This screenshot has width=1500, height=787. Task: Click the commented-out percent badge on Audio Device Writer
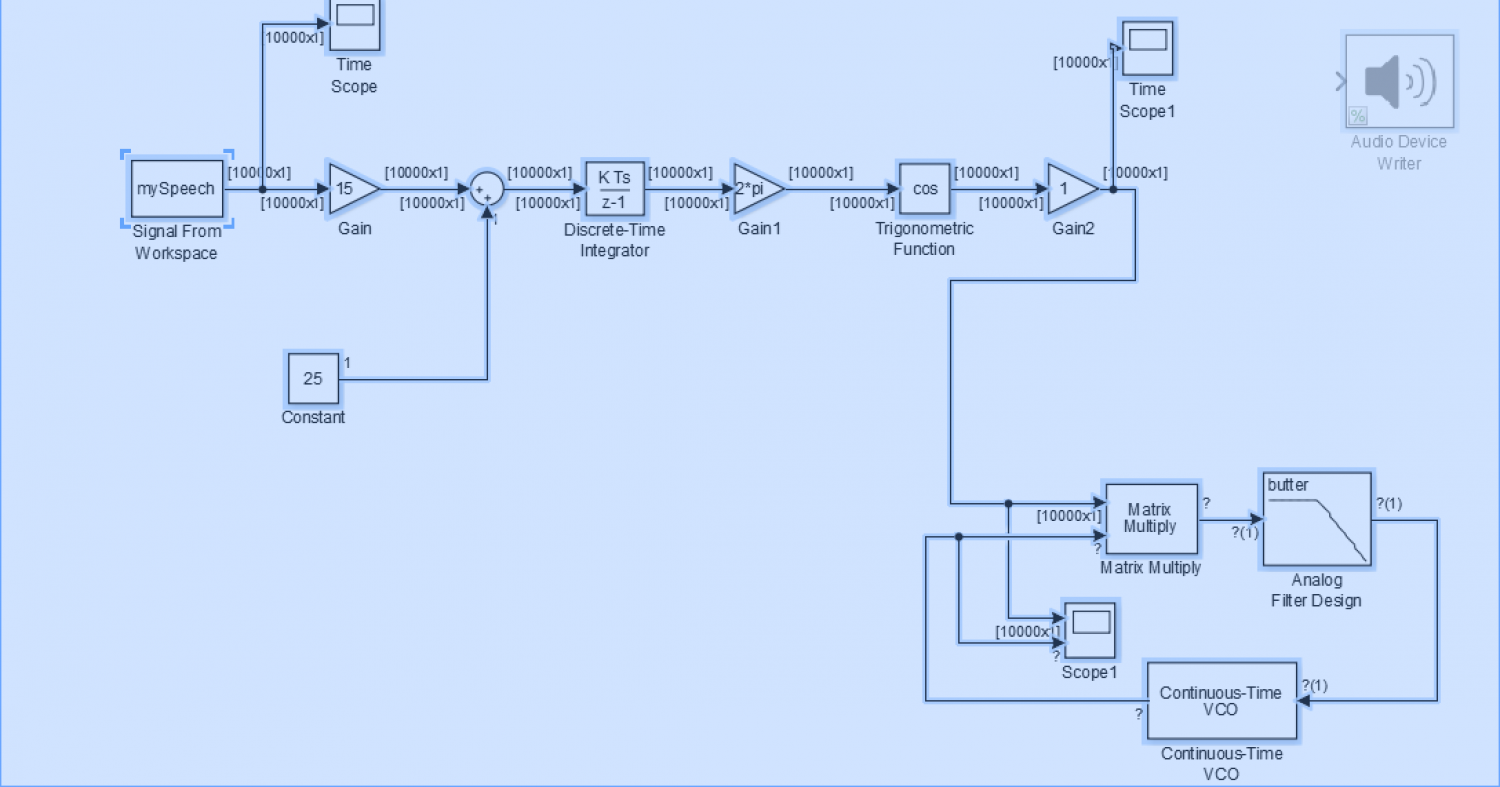[1357, 116]
